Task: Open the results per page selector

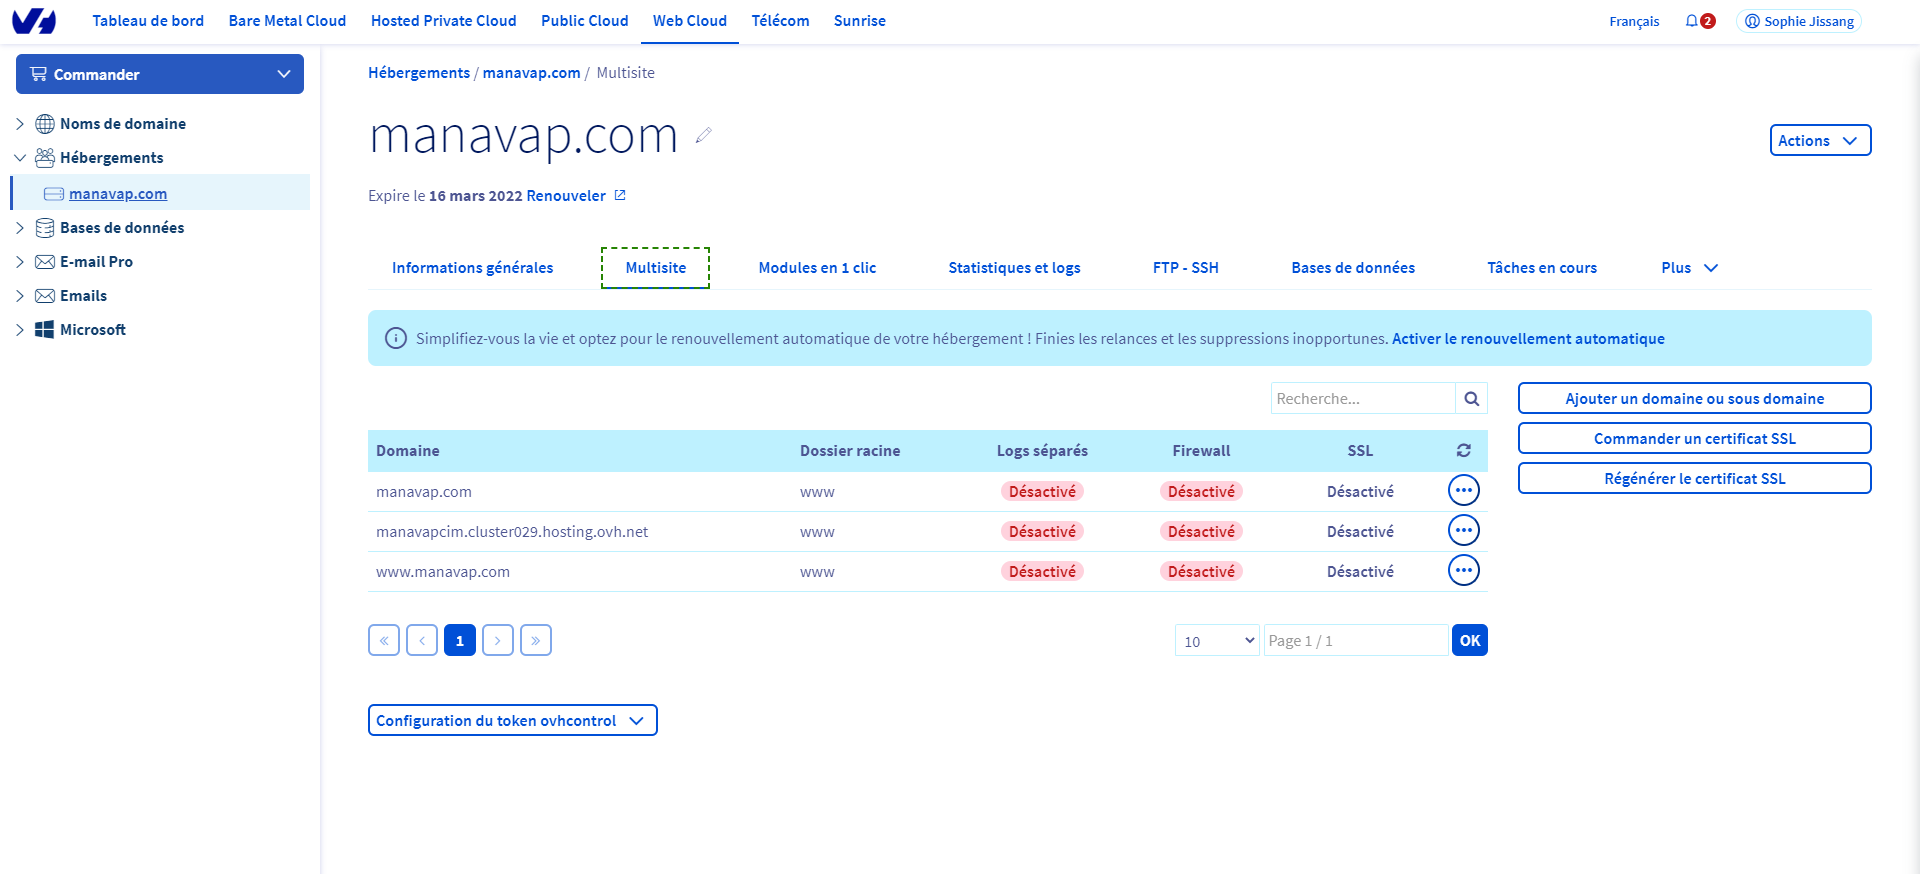Action: (1216, 641)
